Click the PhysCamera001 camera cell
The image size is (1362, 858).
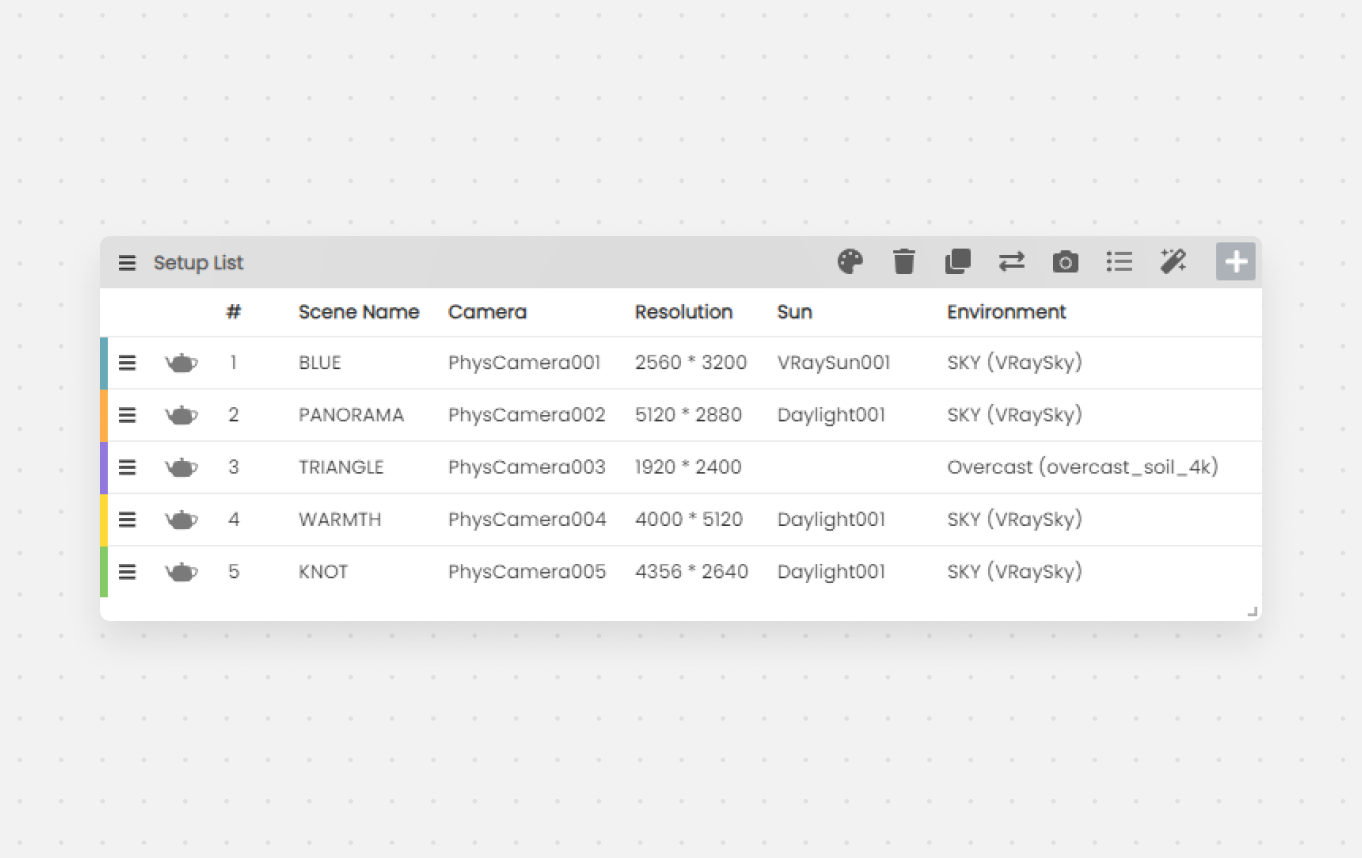(525, 363)
